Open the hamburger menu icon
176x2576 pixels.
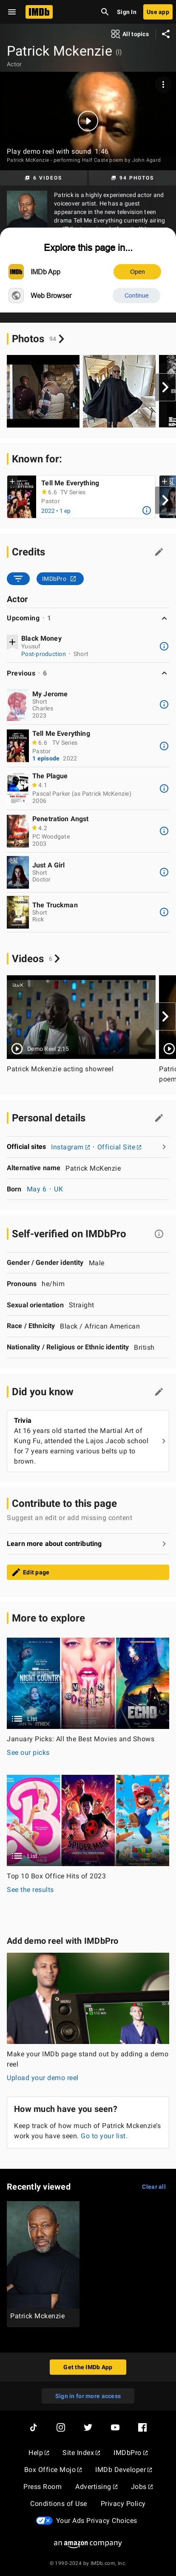(10, 12)
